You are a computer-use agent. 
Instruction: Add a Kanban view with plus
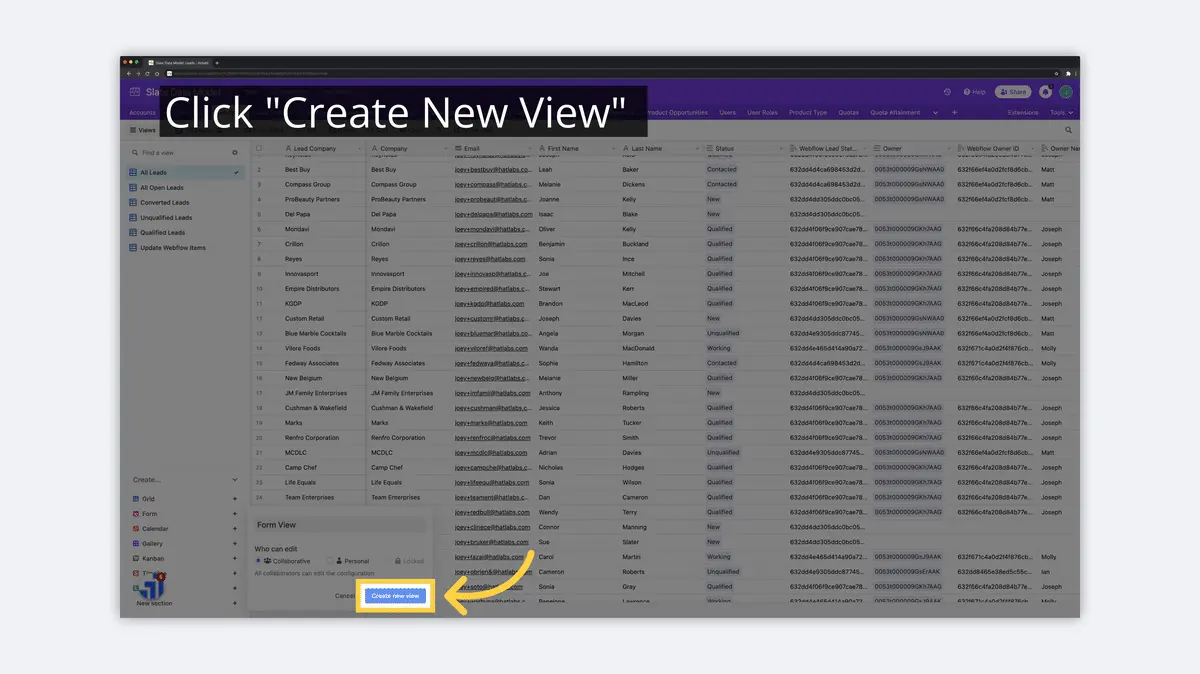235,559
